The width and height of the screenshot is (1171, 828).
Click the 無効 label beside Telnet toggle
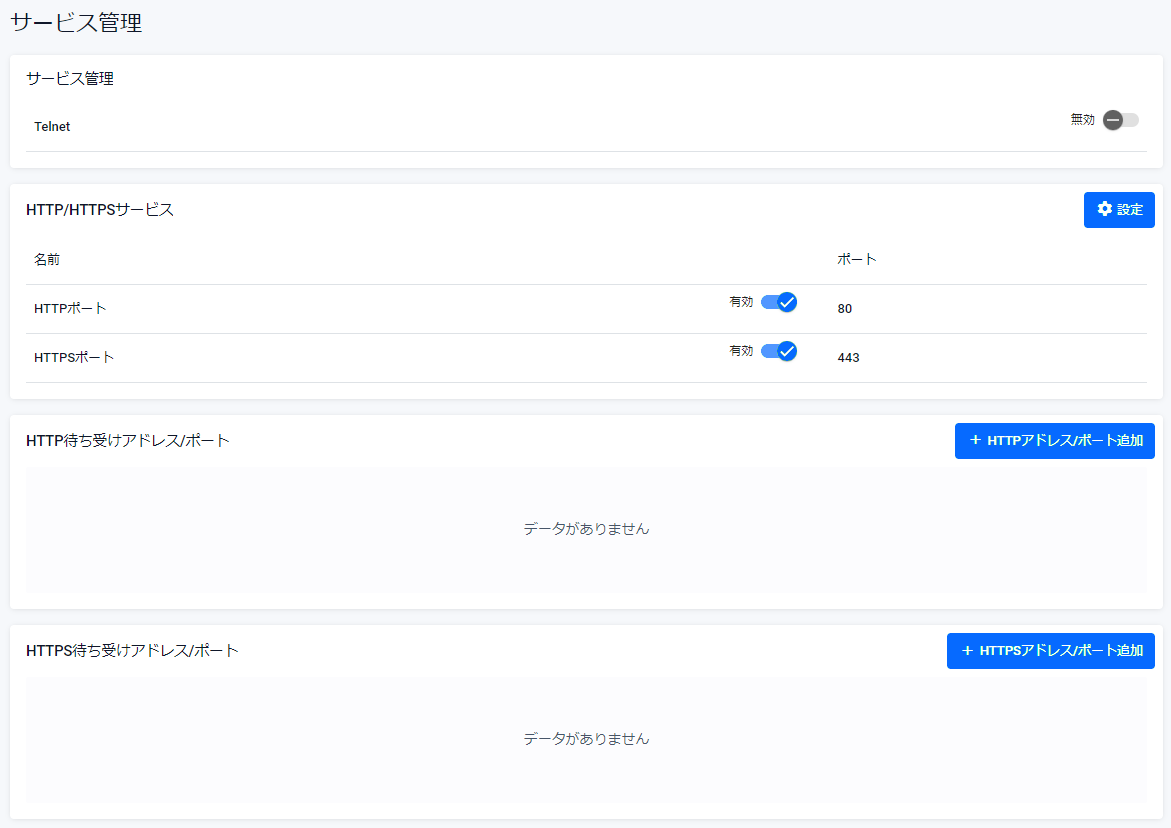1082,120
